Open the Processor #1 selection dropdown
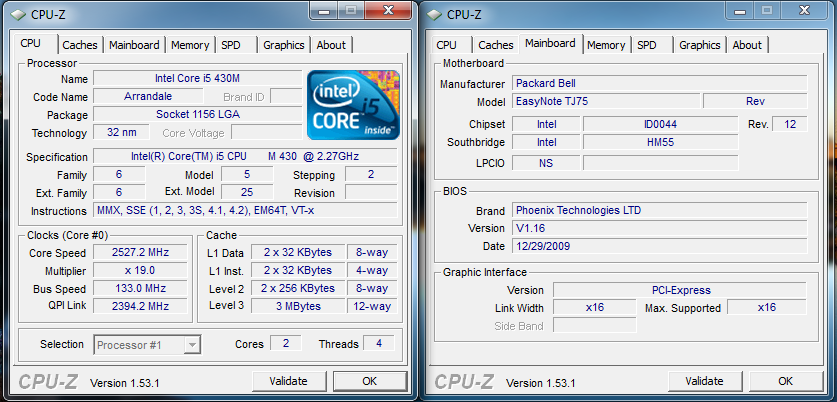837x402 pixels. pyautogui.click(x=147, y=345)
